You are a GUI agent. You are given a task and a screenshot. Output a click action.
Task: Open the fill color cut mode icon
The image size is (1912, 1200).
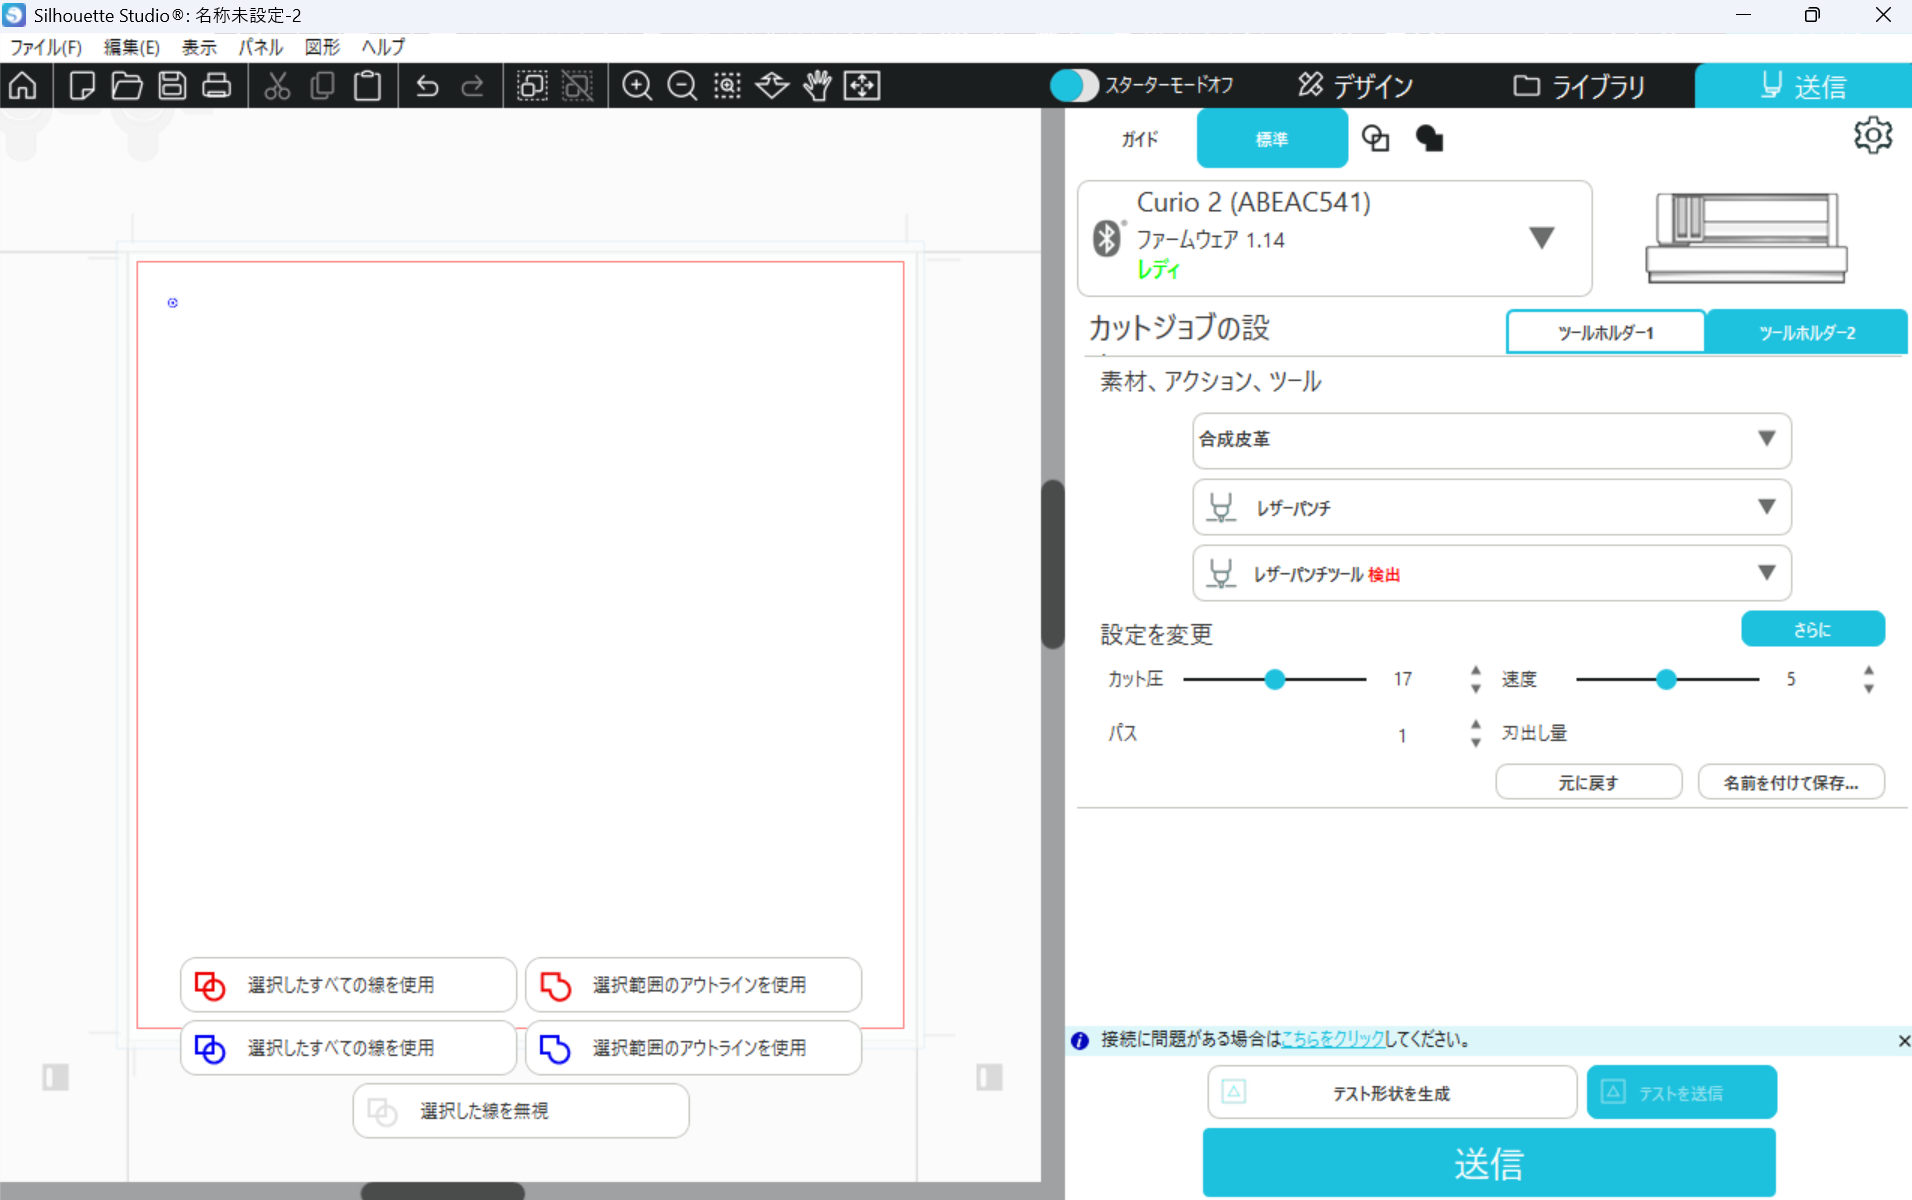click(x=1430, y=139)
